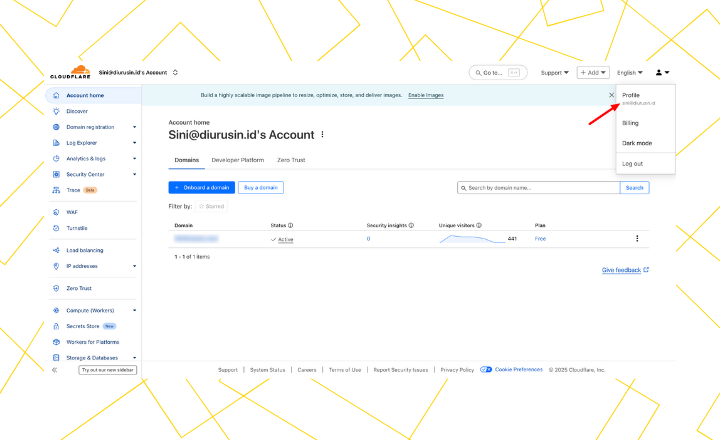The height and width of the screenshot is (440, 720).
Task: Click the Domain registration globe icon
Action: point(56,127)
